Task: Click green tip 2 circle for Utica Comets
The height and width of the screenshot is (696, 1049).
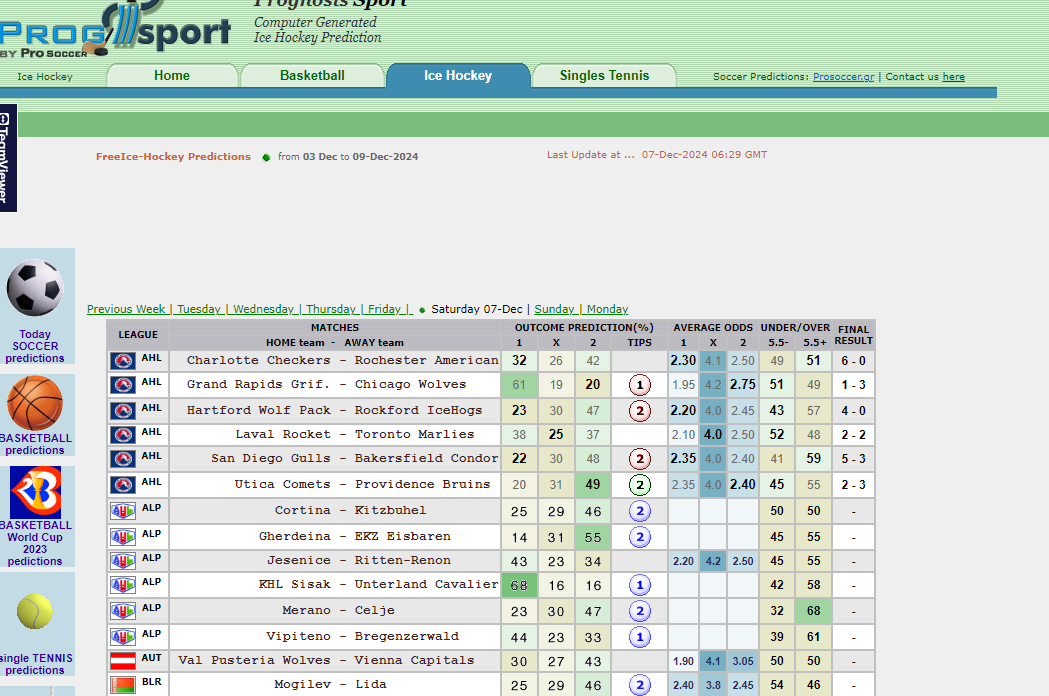Action: pyautogui.click(x=640, y=485)
